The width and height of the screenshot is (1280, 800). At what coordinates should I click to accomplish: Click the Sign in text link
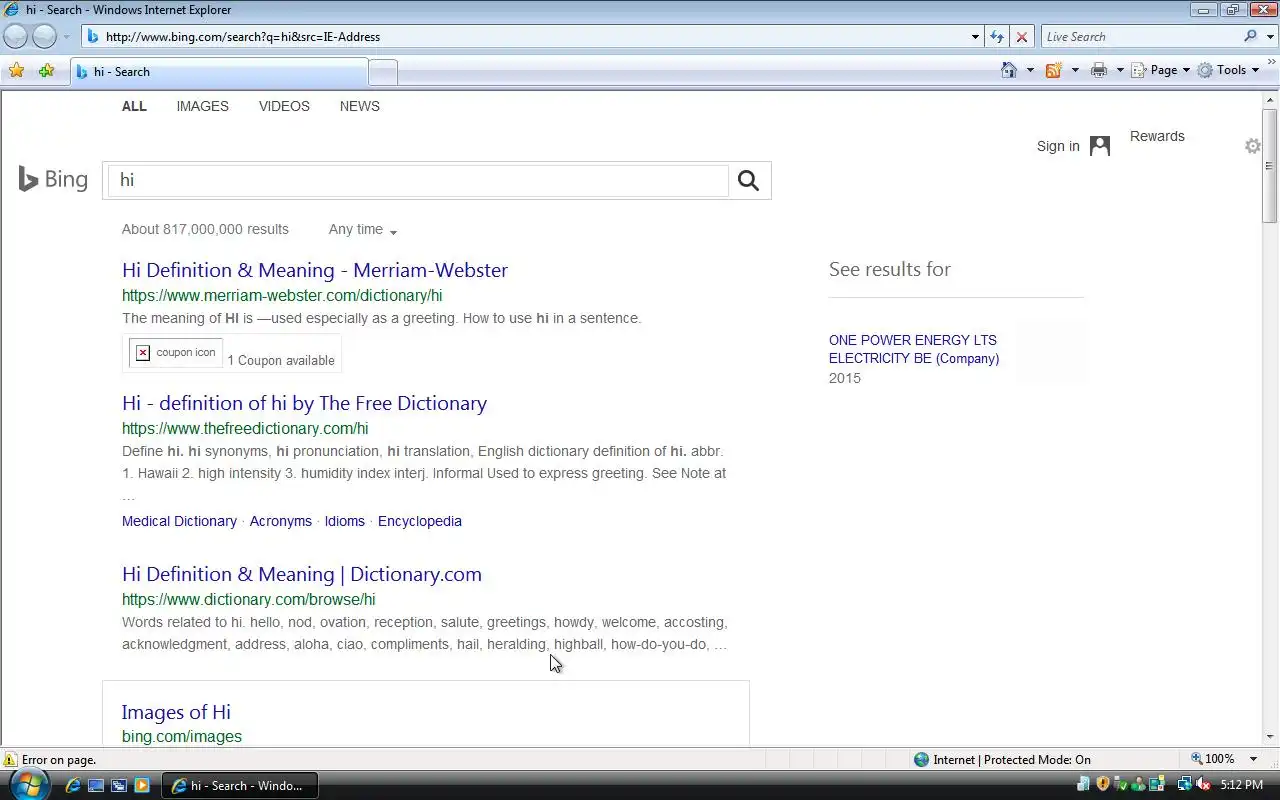pyautogui.click(x=1058, y=146)
